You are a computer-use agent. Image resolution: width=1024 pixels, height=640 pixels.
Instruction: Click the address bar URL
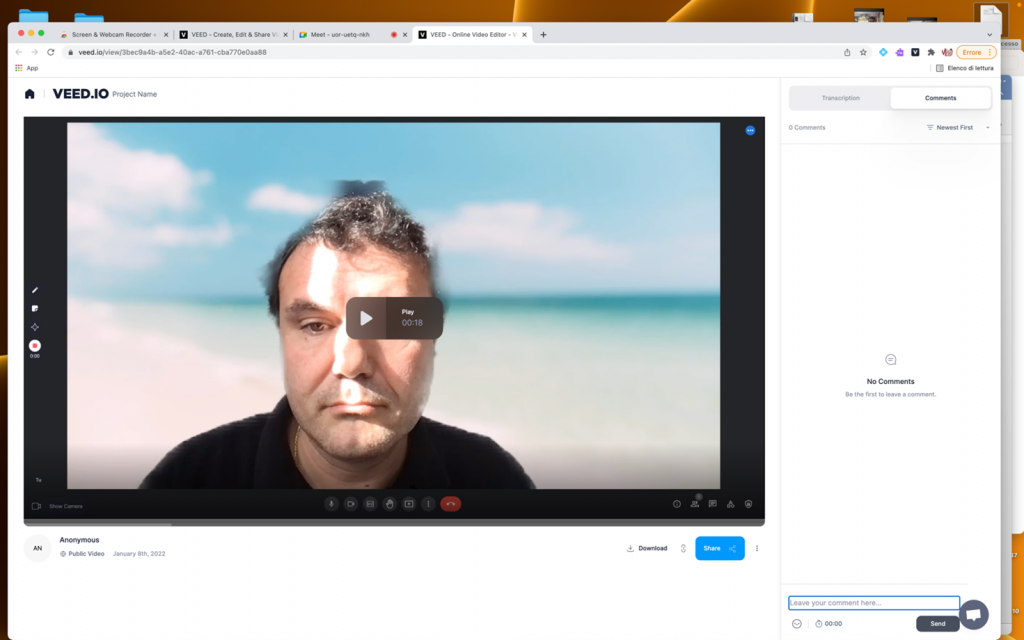coord(172,52)
